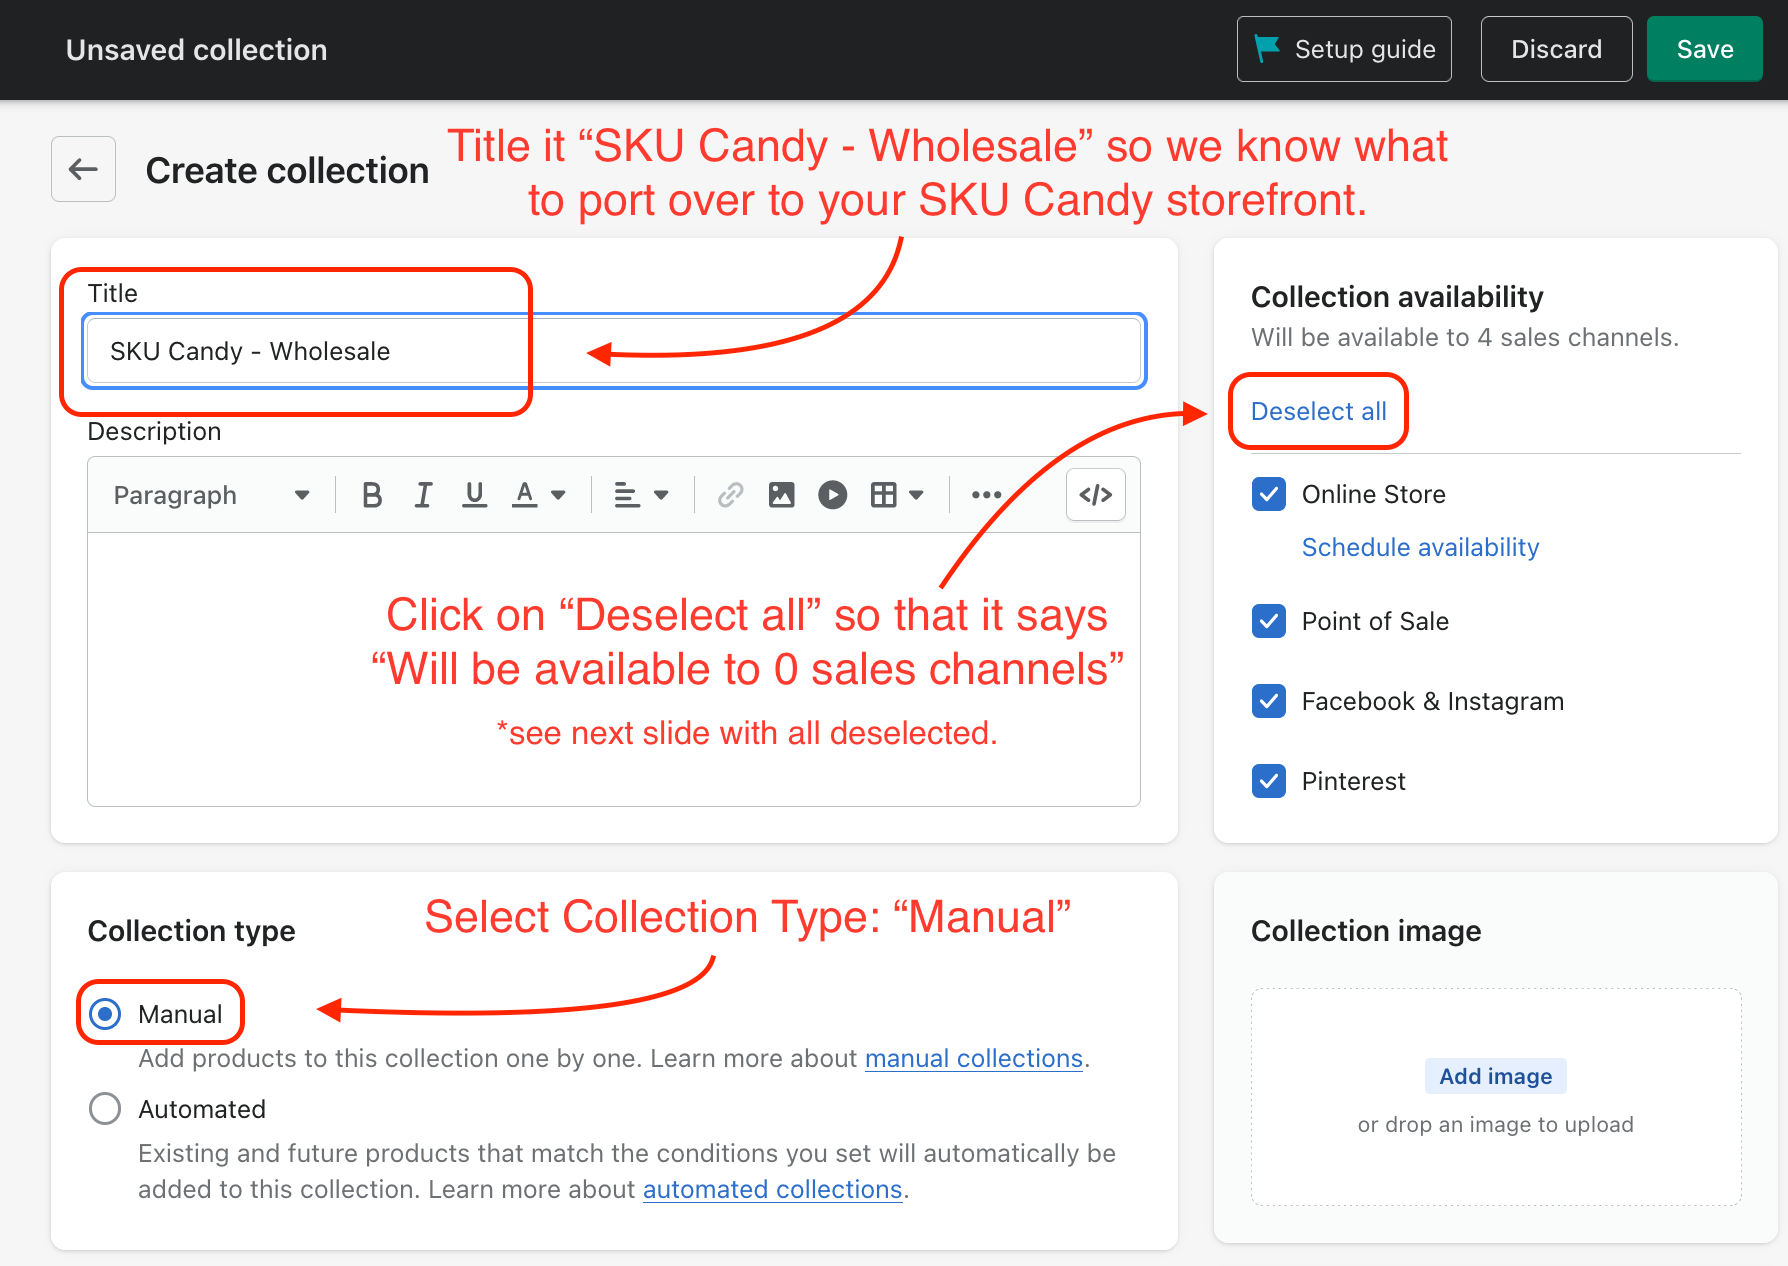
Task: Open the text color picker
Action: click(x=539, y=495)
